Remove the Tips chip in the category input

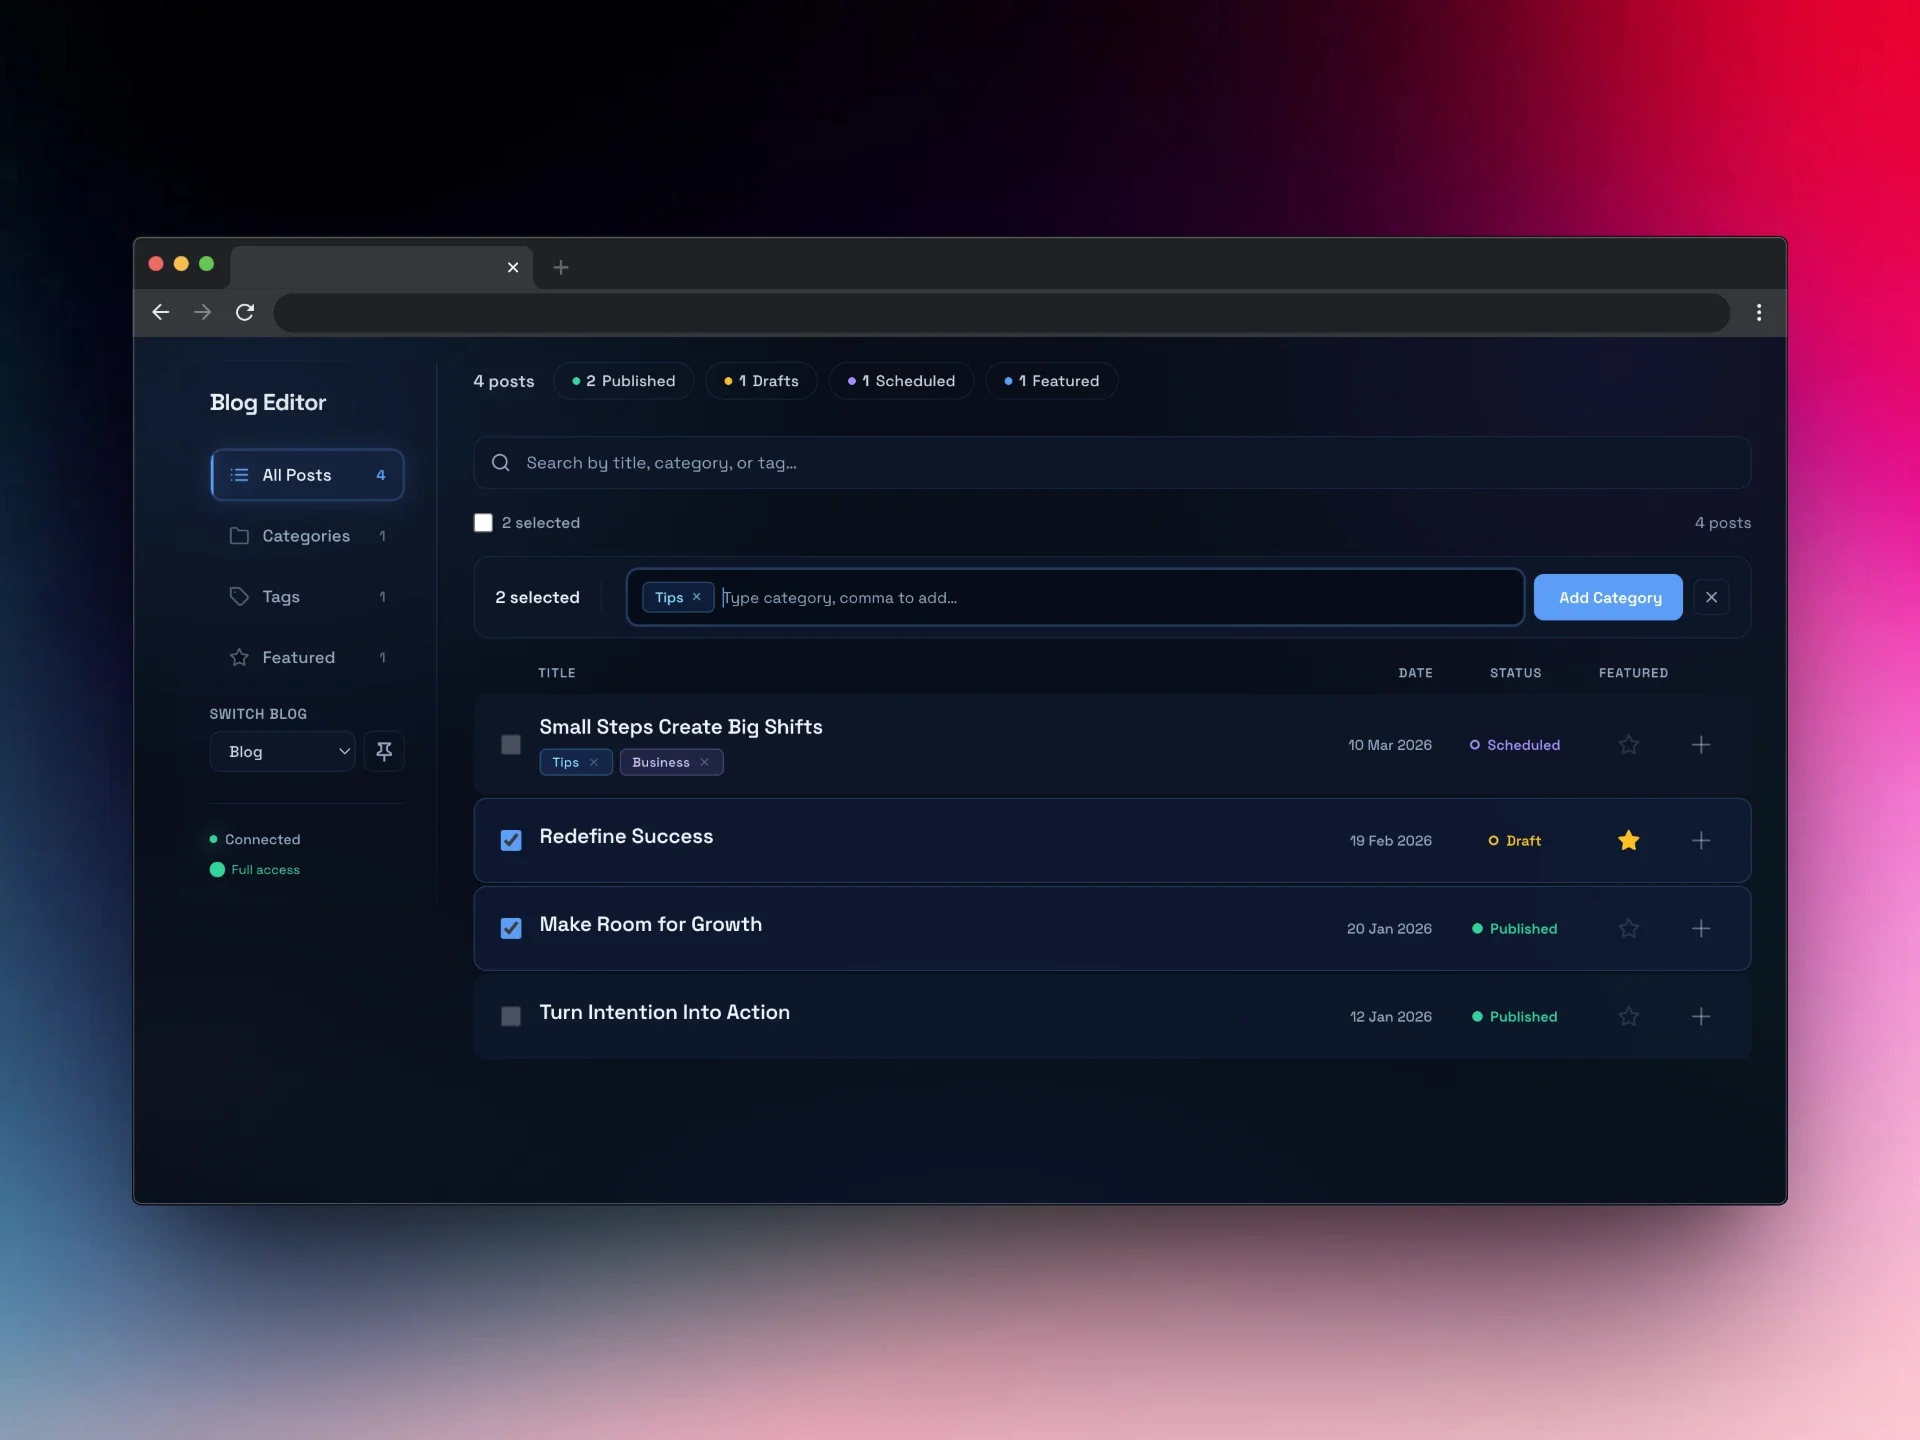[697, 597]
